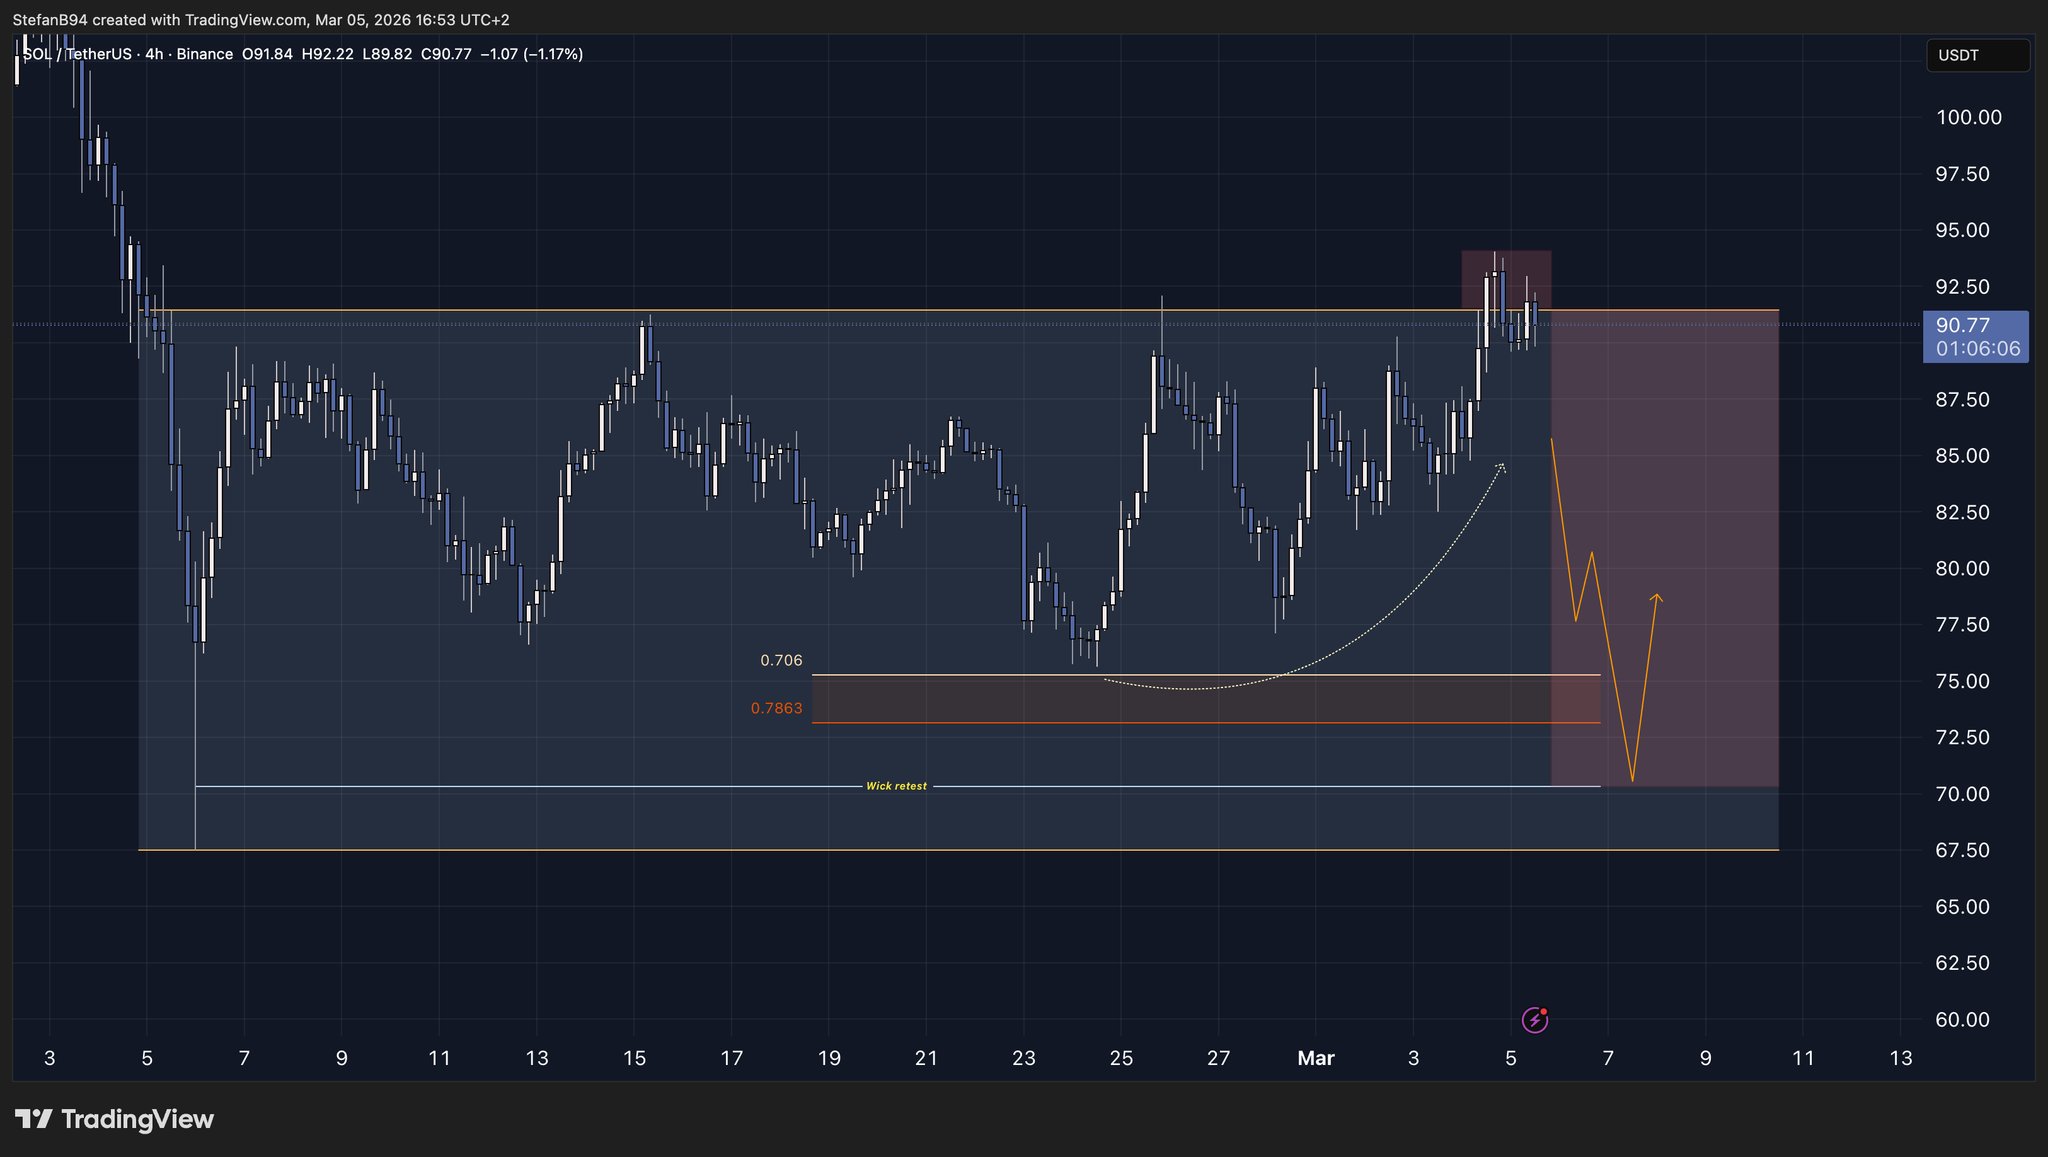
Task: Click date 25 on the time axis
Action: [x=1121, y=1058]
